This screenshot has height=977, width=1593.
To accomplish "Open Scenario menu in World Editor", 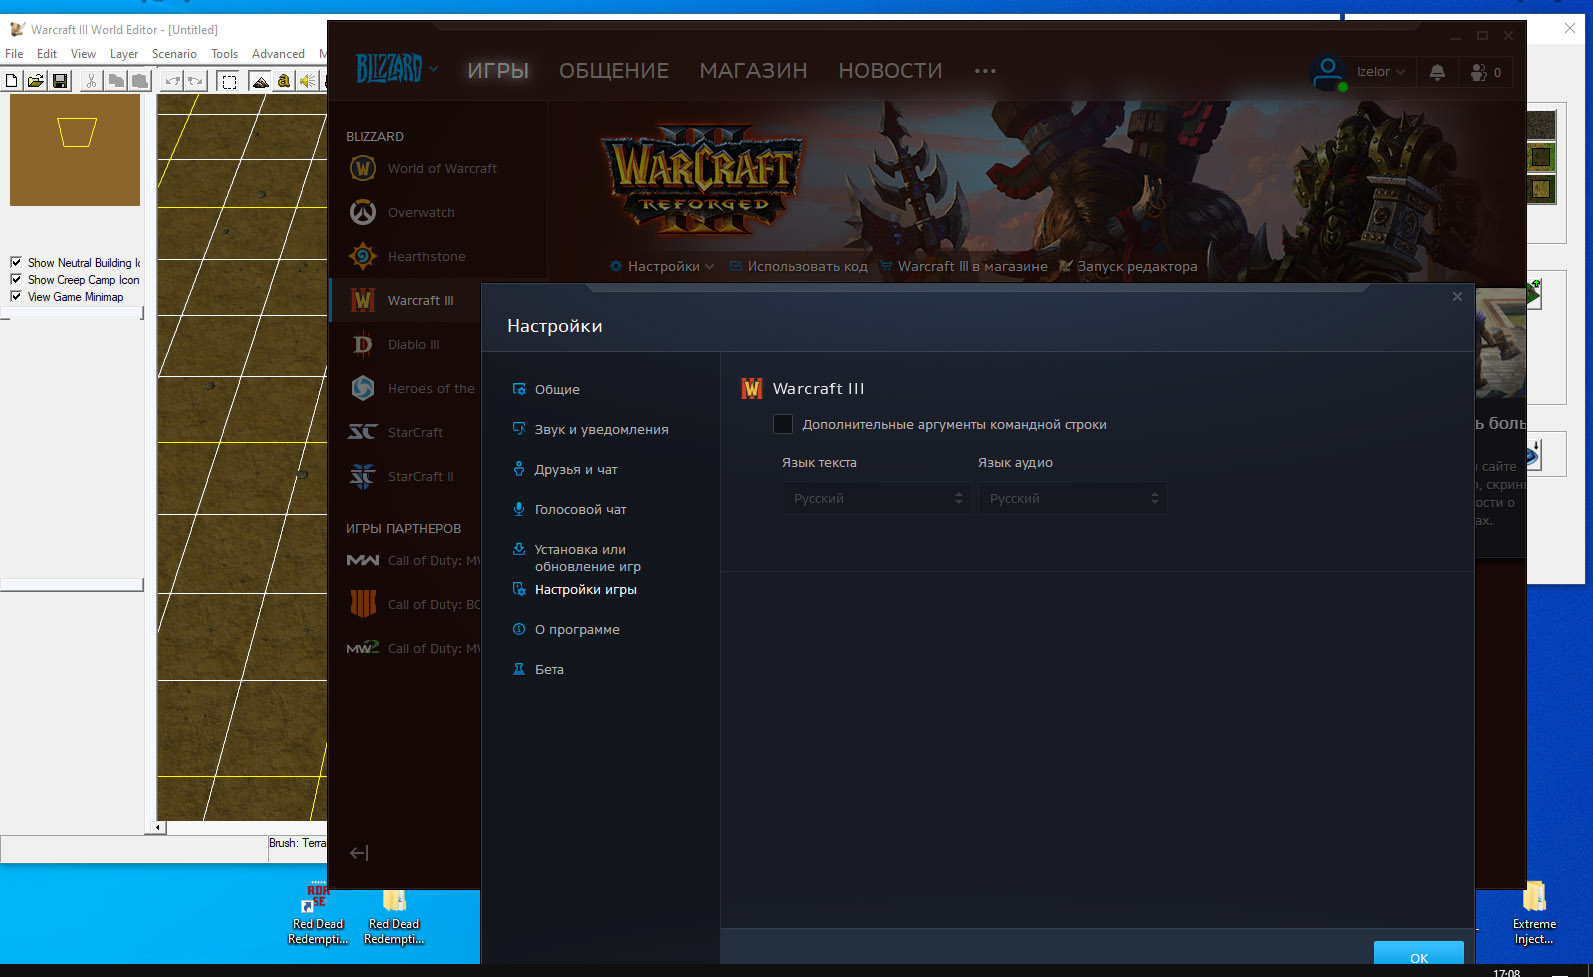I will [x=174, y=54].
